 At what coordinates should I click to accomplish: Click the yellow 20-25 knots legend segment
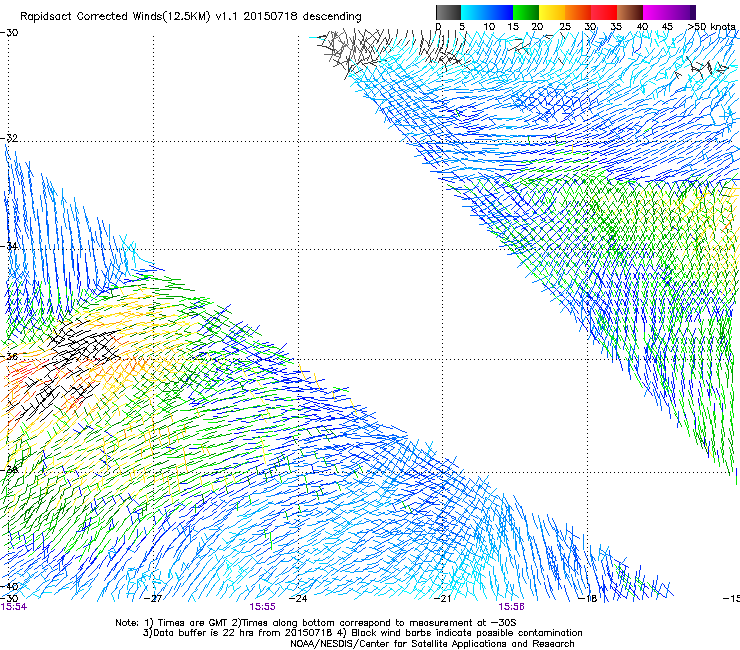(552, 12)
